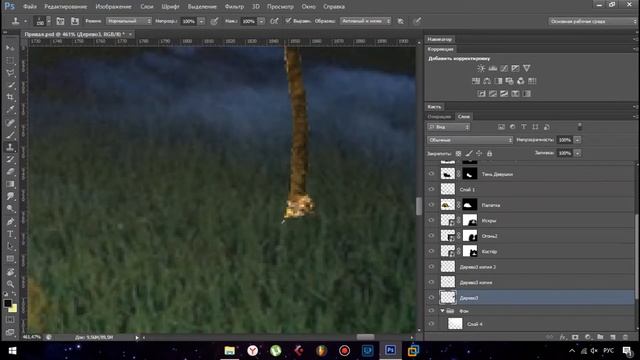Filter layers by type (T) icon
The image size is (640, 360).
tap(524, 127)
